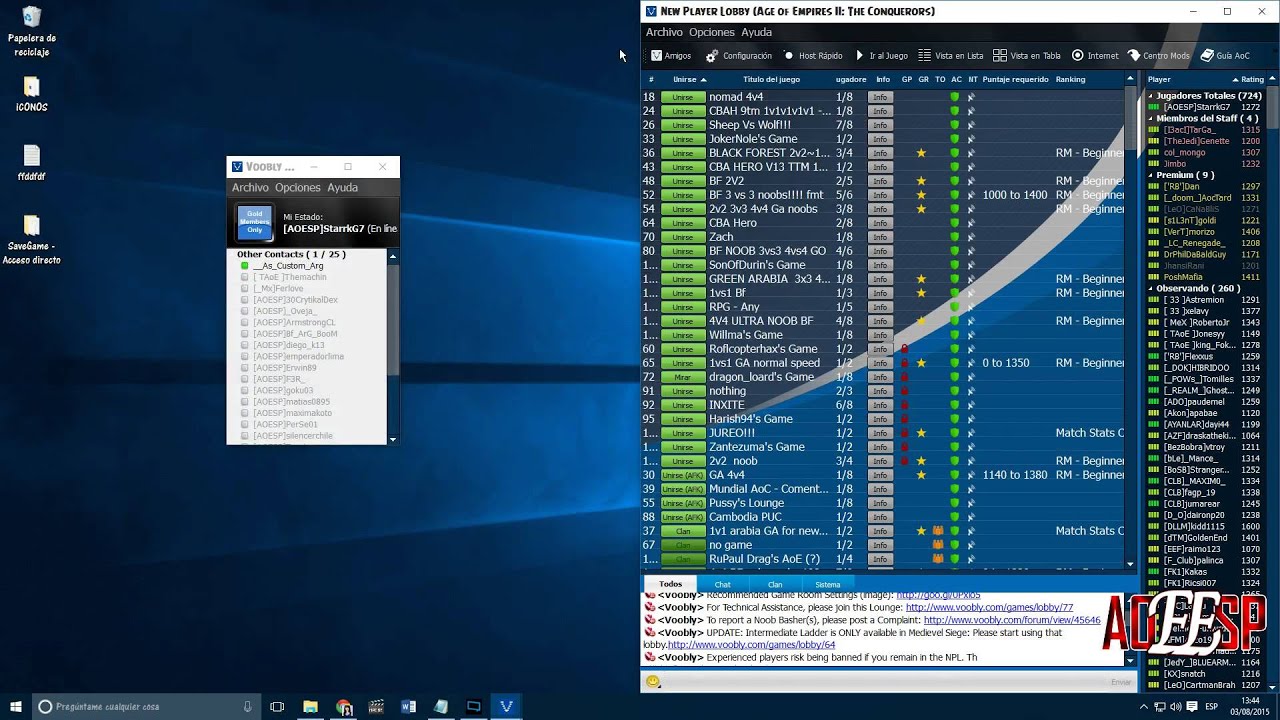
Task: Click Clan button for 'no game' row
Action: pyautogui.click(x=683, y=545)
